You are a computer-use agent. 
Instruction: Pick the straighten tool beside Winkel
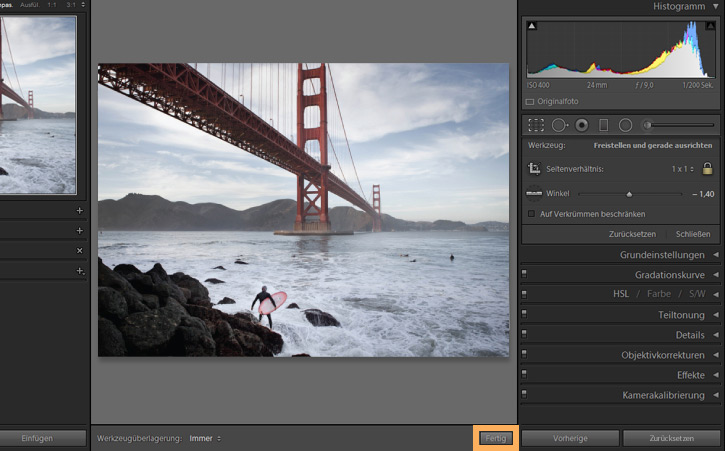tap(534, 193)
